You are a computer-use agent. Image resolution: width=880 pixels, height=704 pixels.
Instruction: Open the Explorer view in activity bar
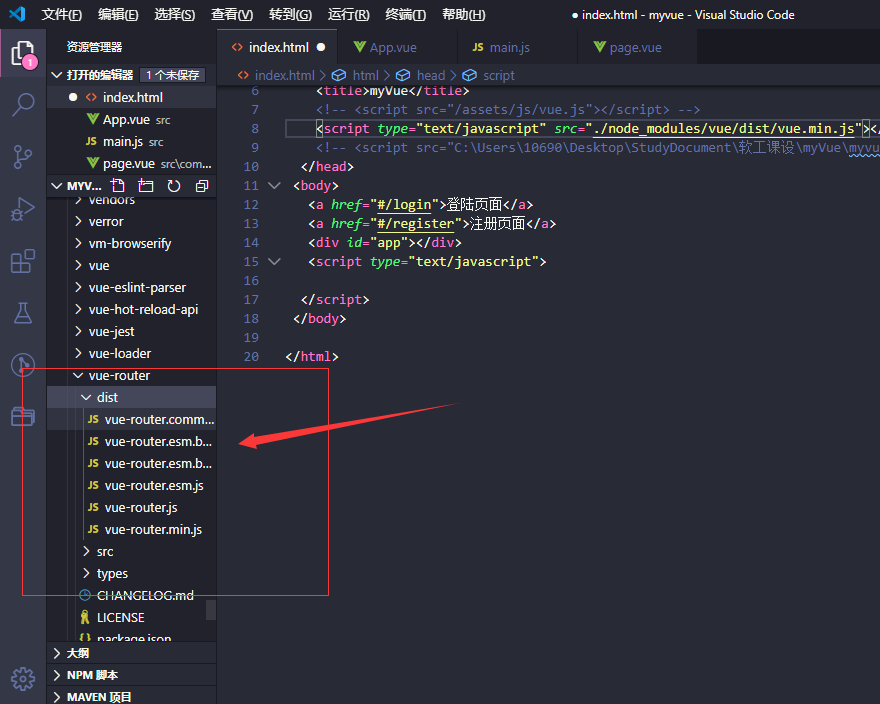coord(23,54)
